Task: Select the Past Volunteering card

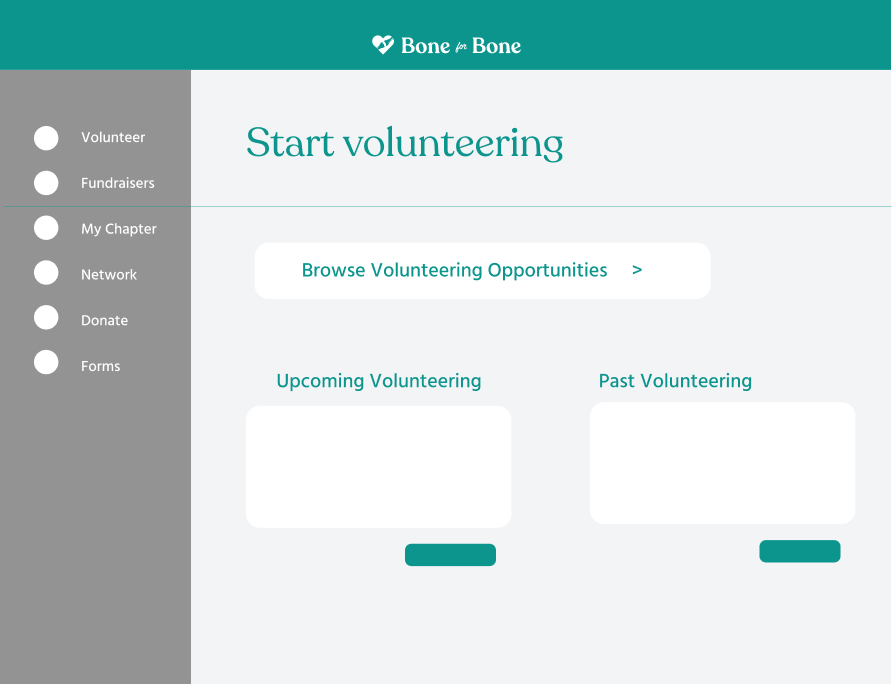Action: (x=722, y=463)
